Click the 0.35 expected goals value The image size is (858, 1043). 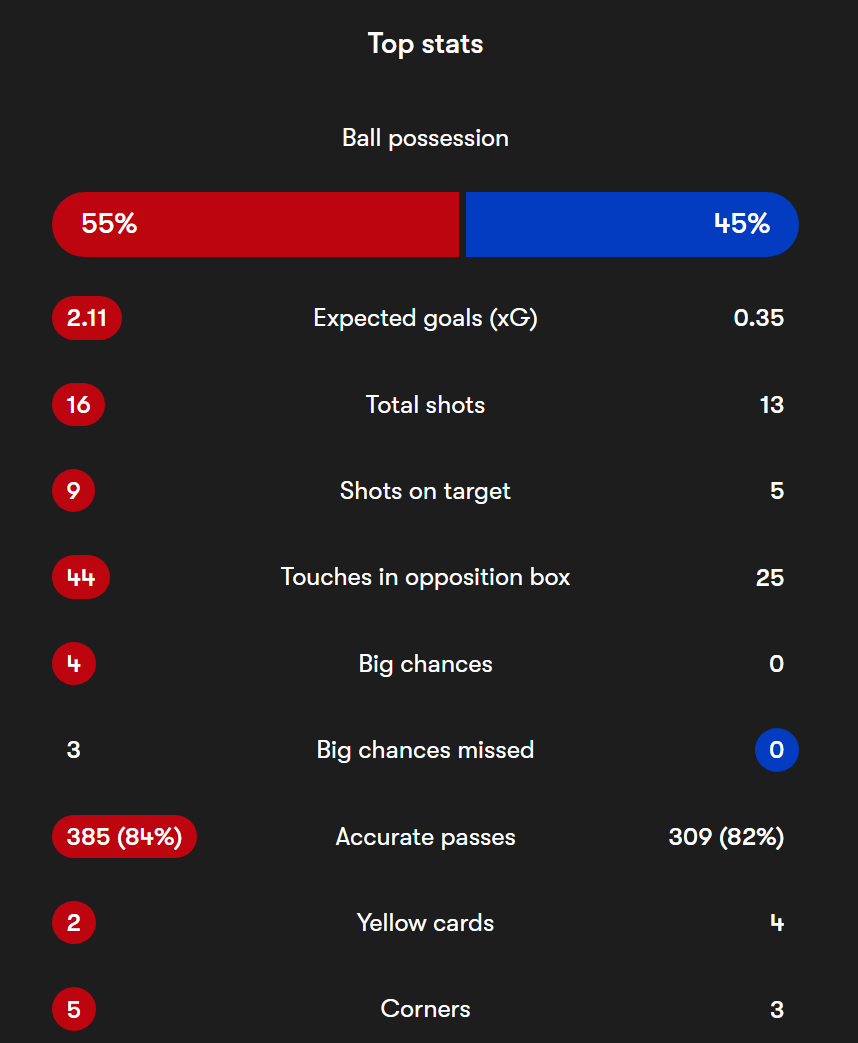(x=759, y=318)
